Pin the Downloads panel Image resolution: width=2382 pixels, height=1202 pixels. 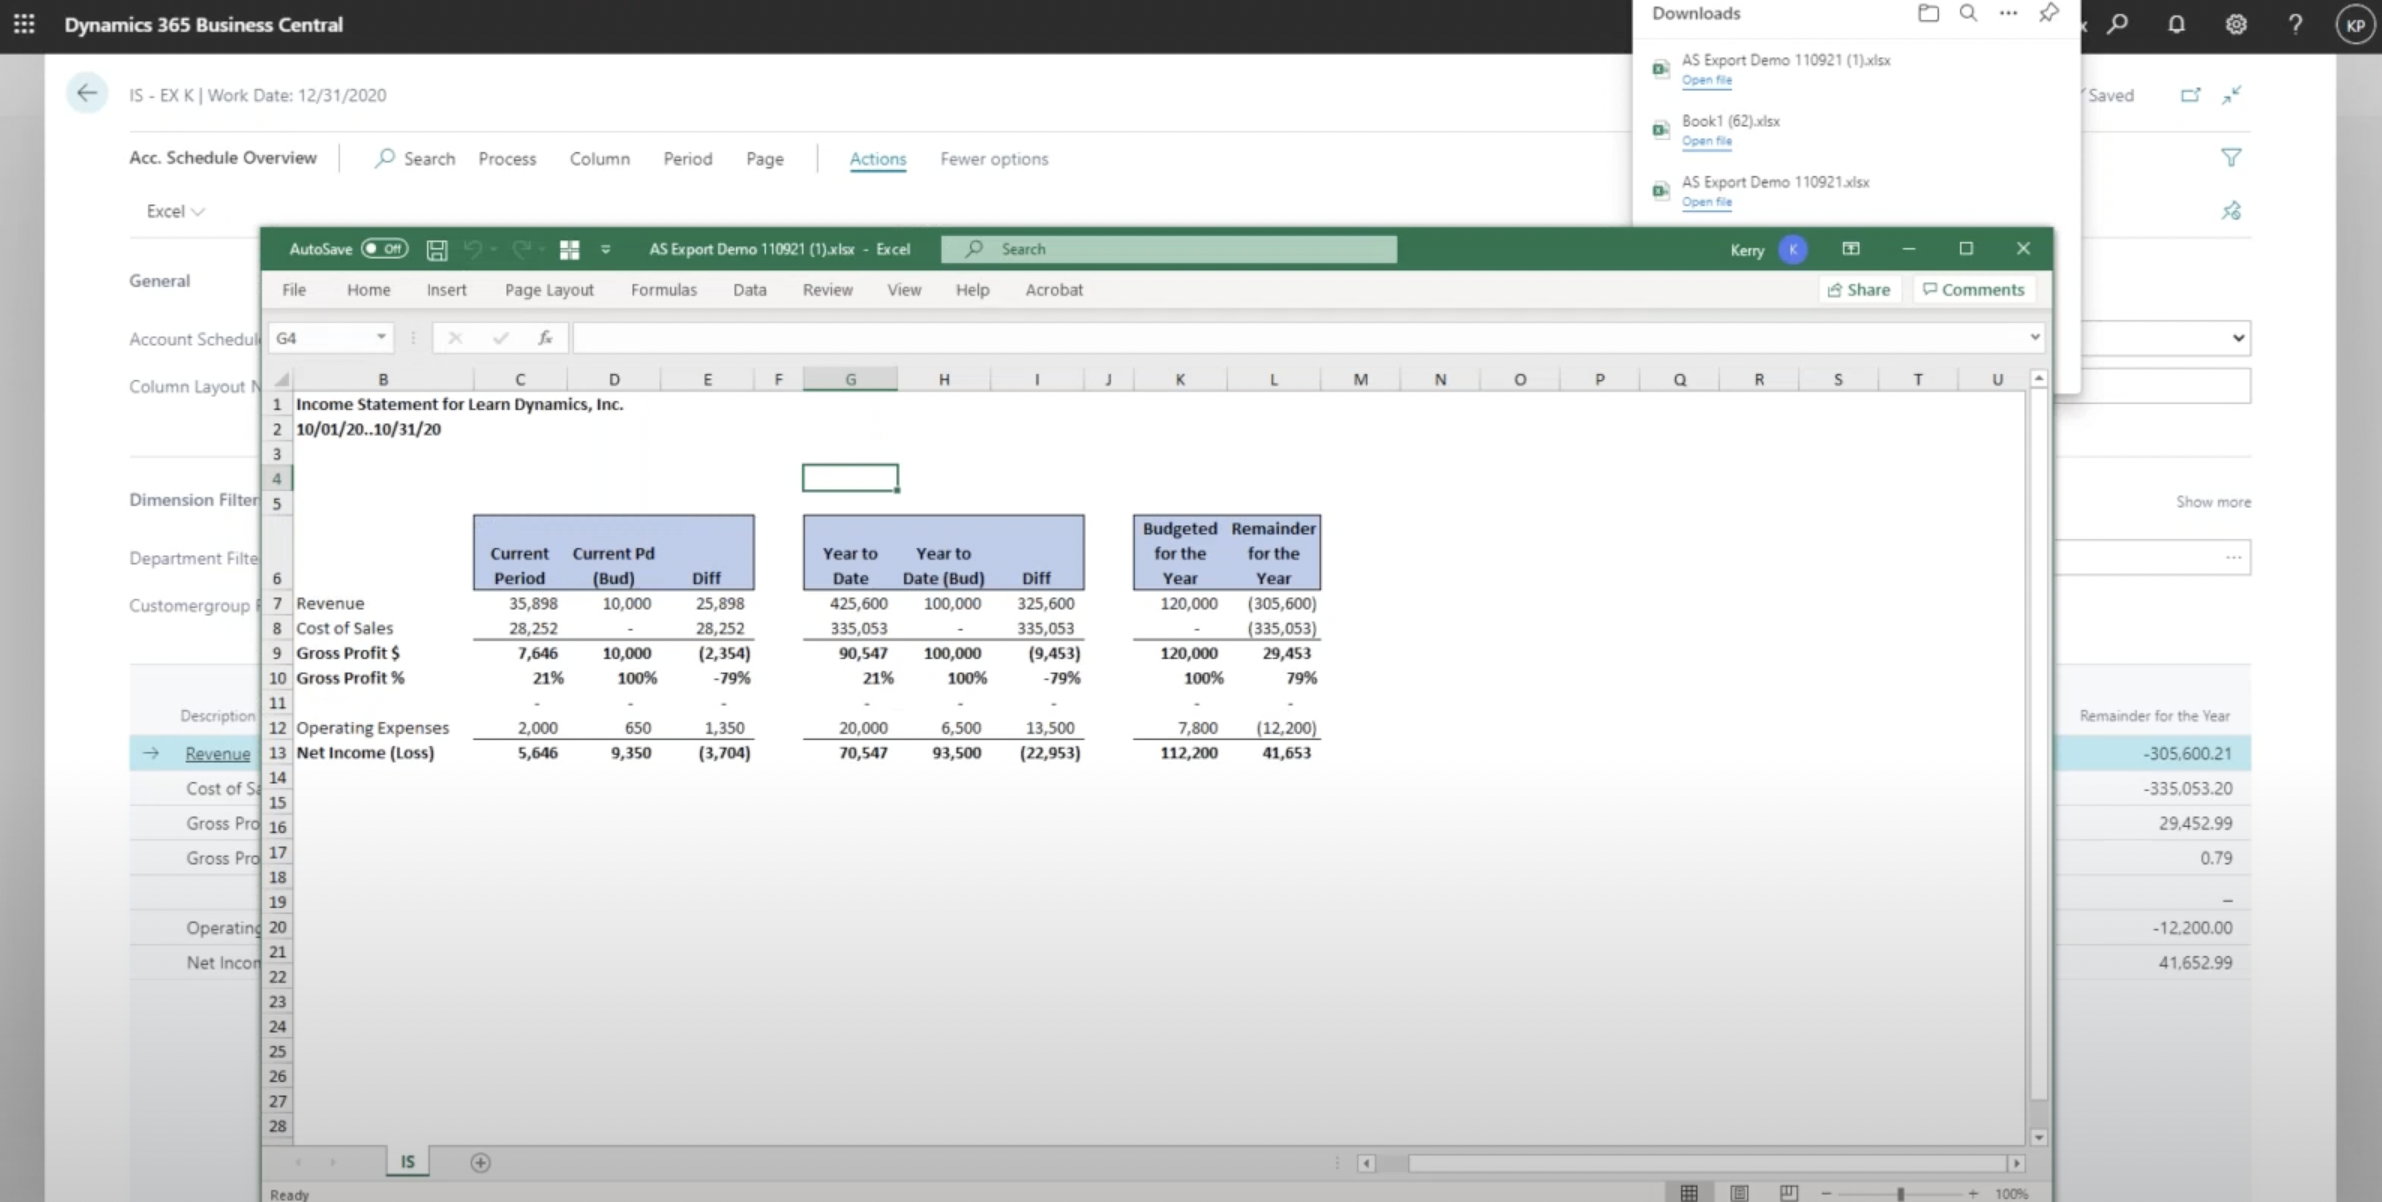(2048, 13)
